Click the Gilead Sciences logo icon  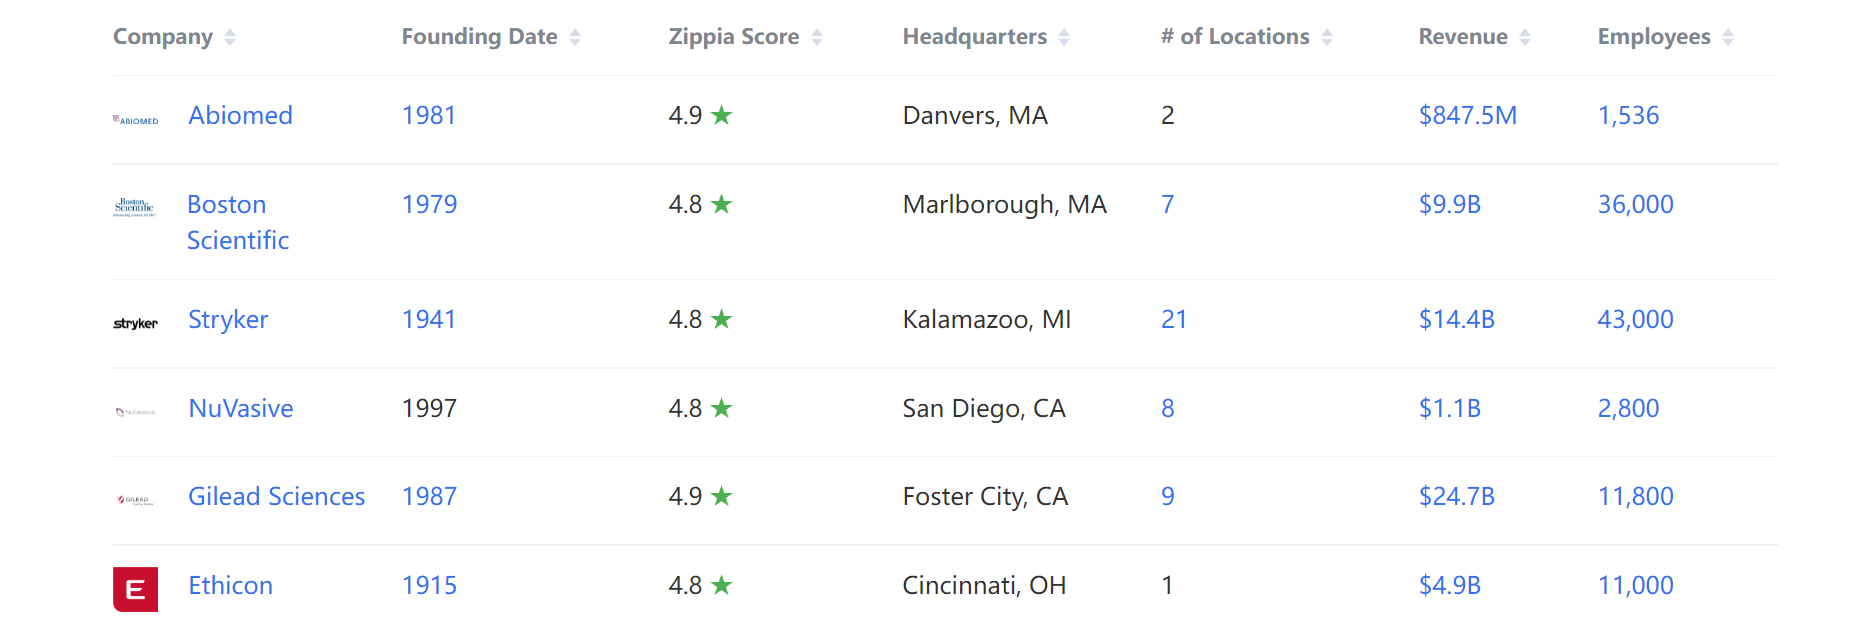click(x=135, y=500)
